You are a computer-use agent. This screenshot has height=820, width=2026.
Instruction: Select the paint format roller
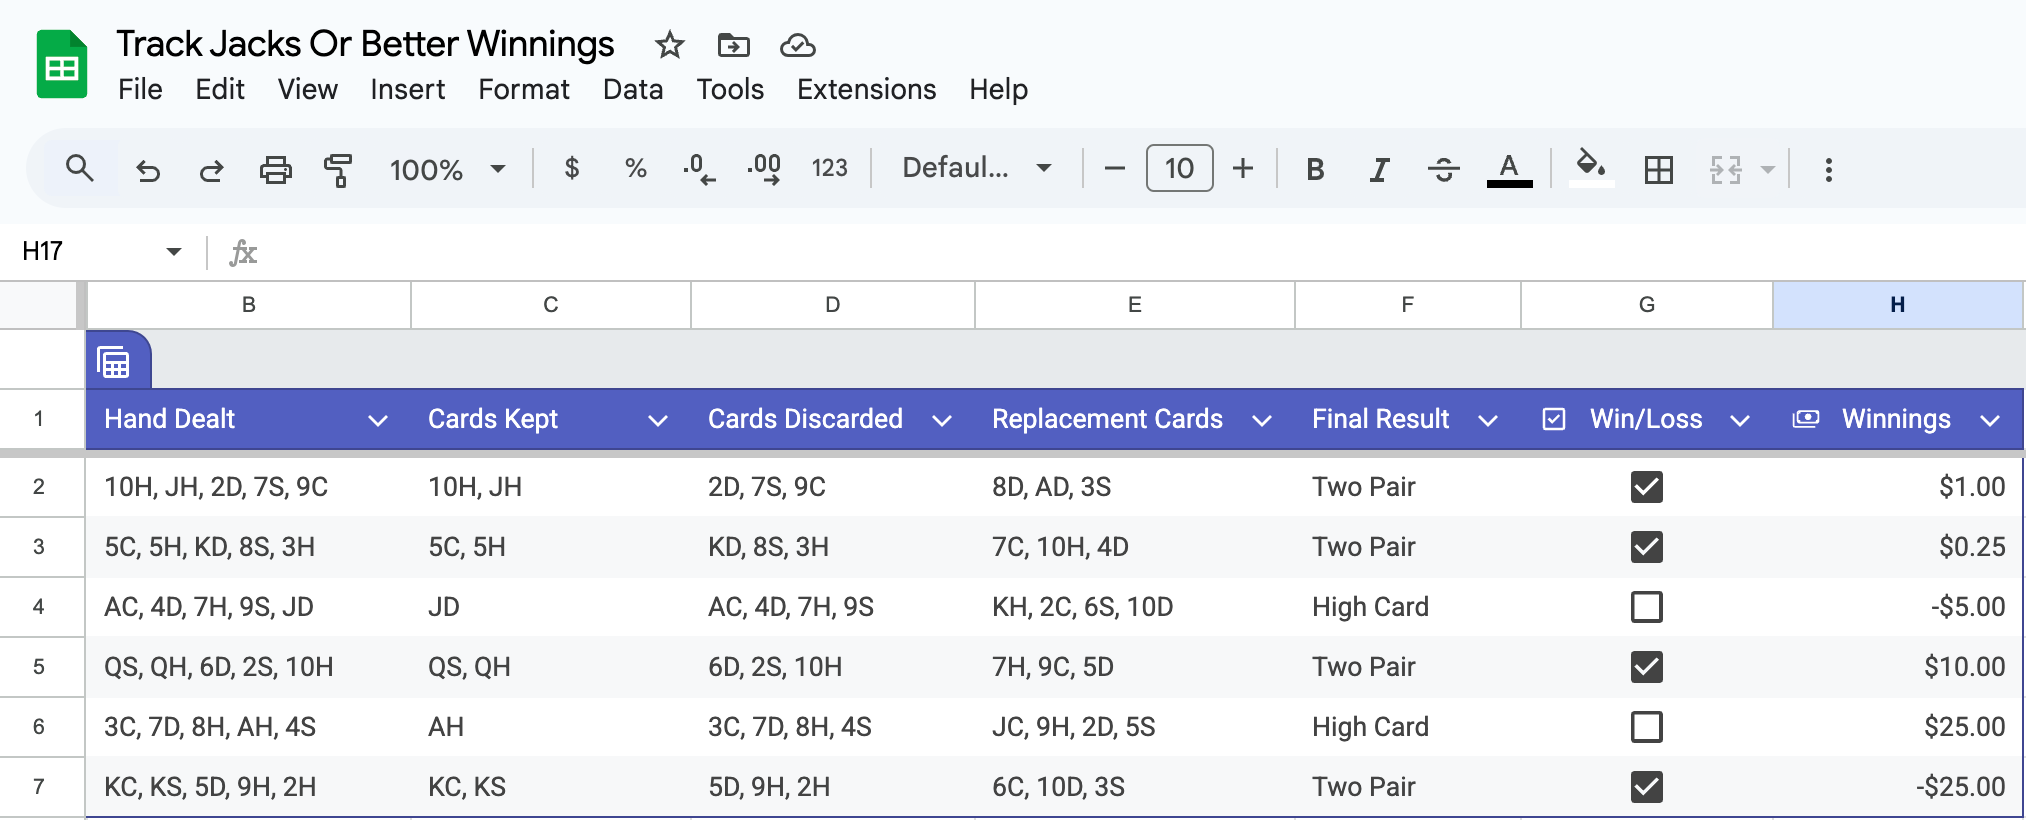click(x=338, y=170)
